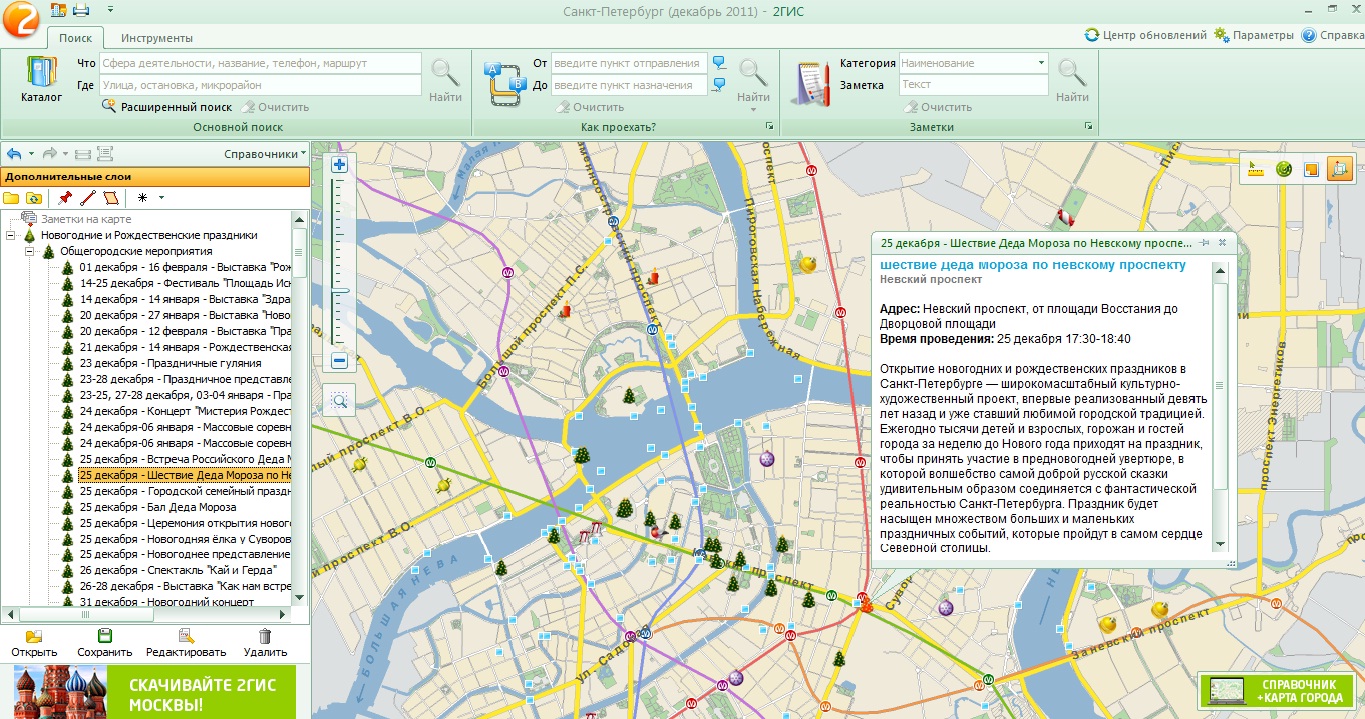This screenshot has height=719, width=1365.
Task: Click the Редактировать button
Action: pyautogui.click(x=186, y=642)
